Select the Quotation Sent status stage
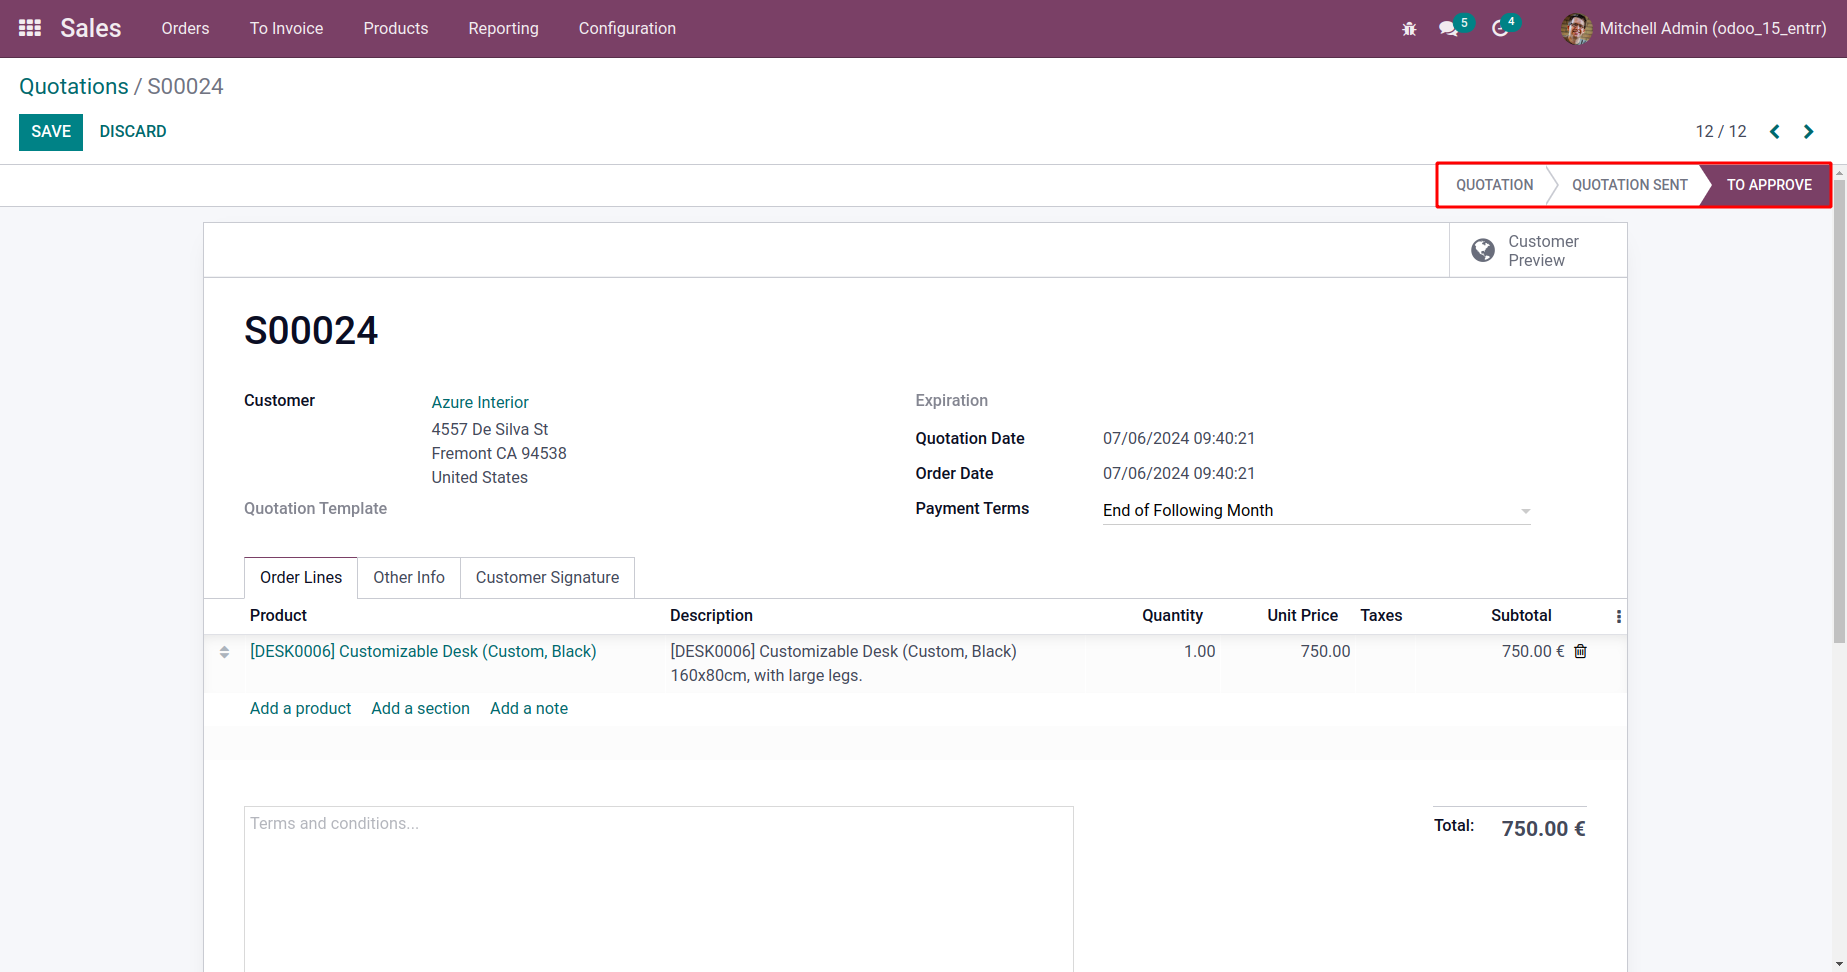Screen dimensions: 1847x972 (x=1629, y=185)
